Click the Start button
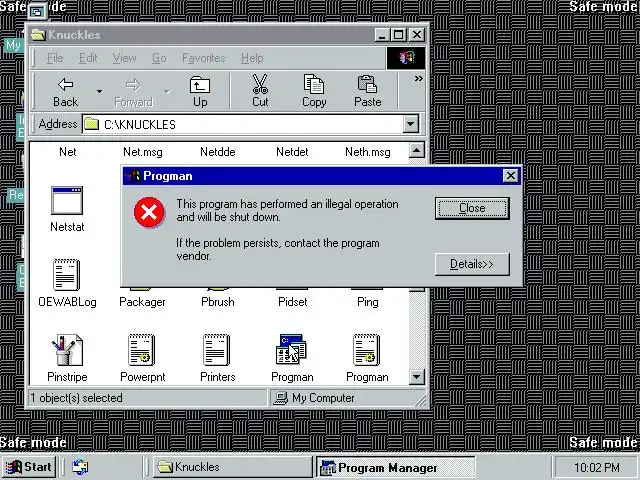The width and height of the screenshot is (640, 480). [x=29, y=467]
